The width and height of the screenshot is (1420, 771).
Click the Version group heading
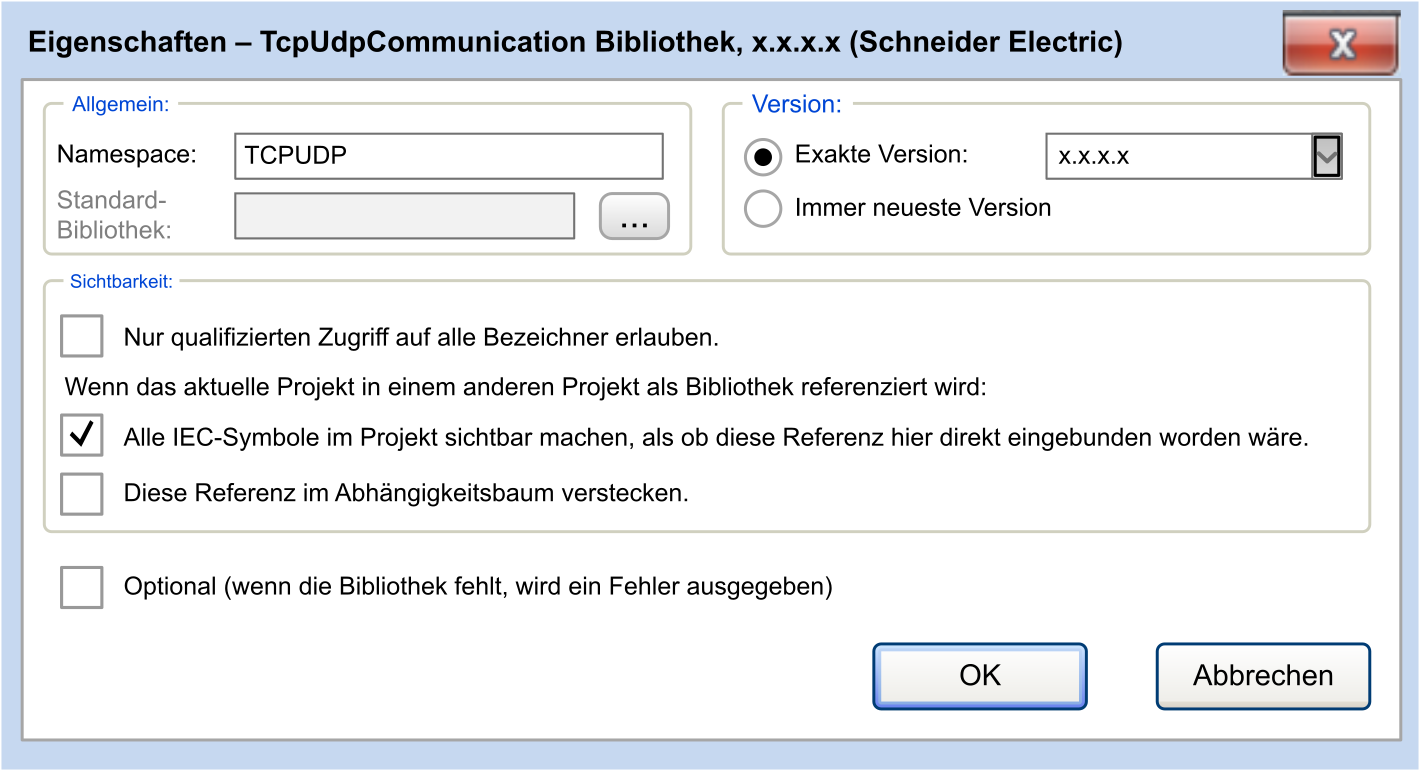point(796,104)
